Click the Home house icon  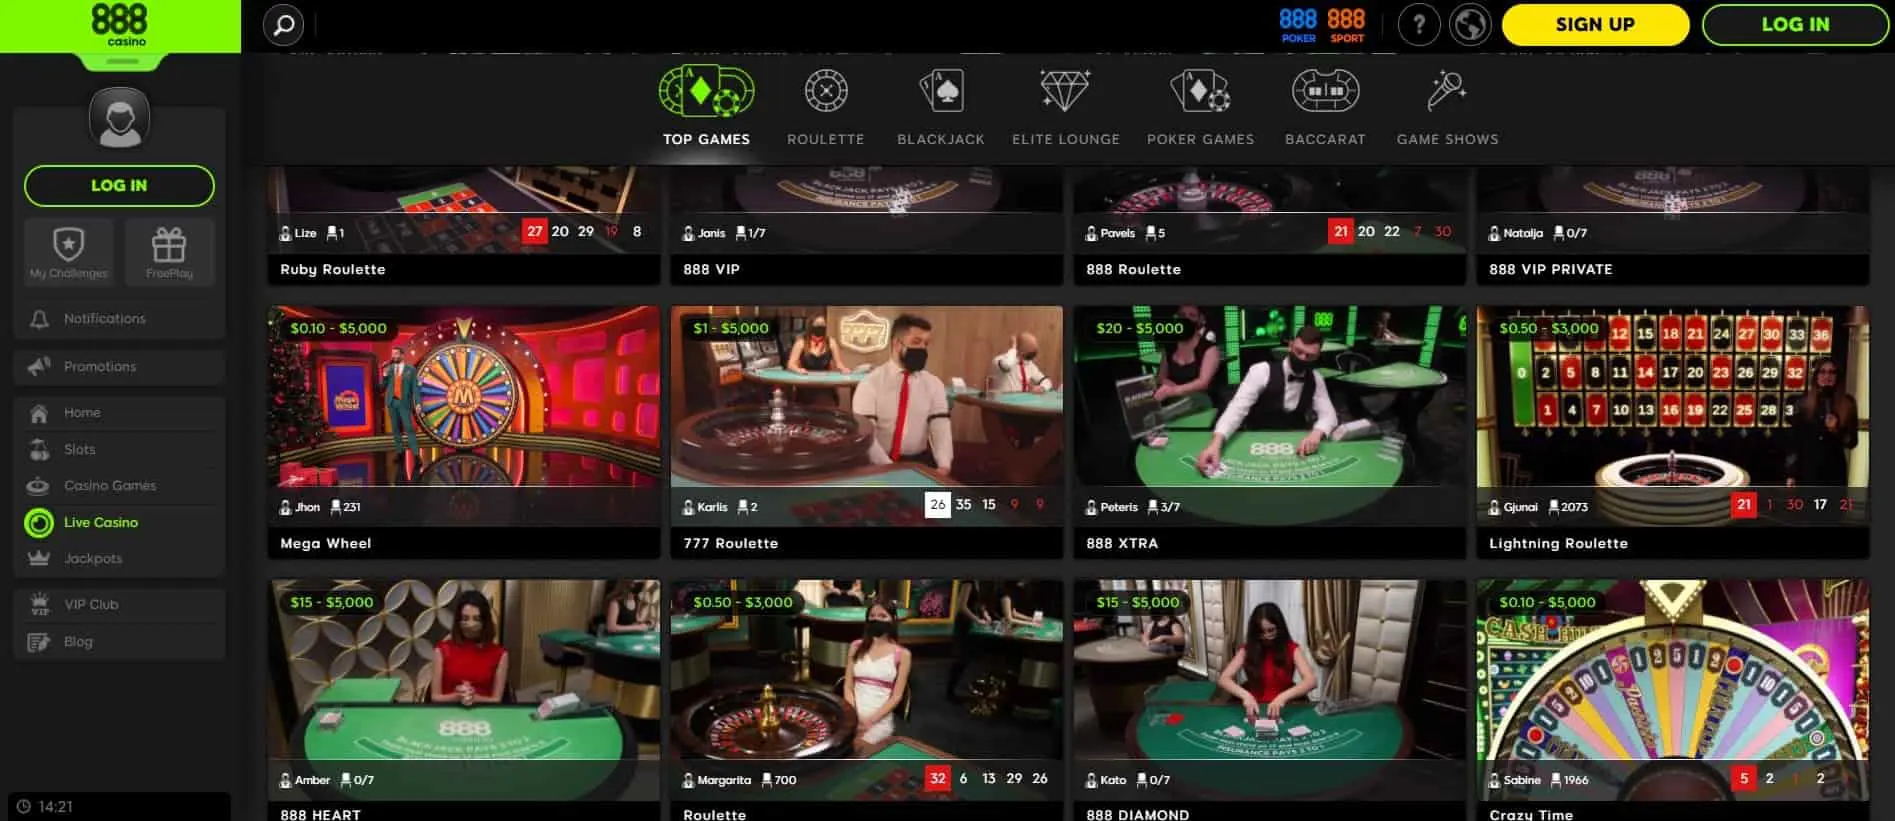[x=39, y=413]
